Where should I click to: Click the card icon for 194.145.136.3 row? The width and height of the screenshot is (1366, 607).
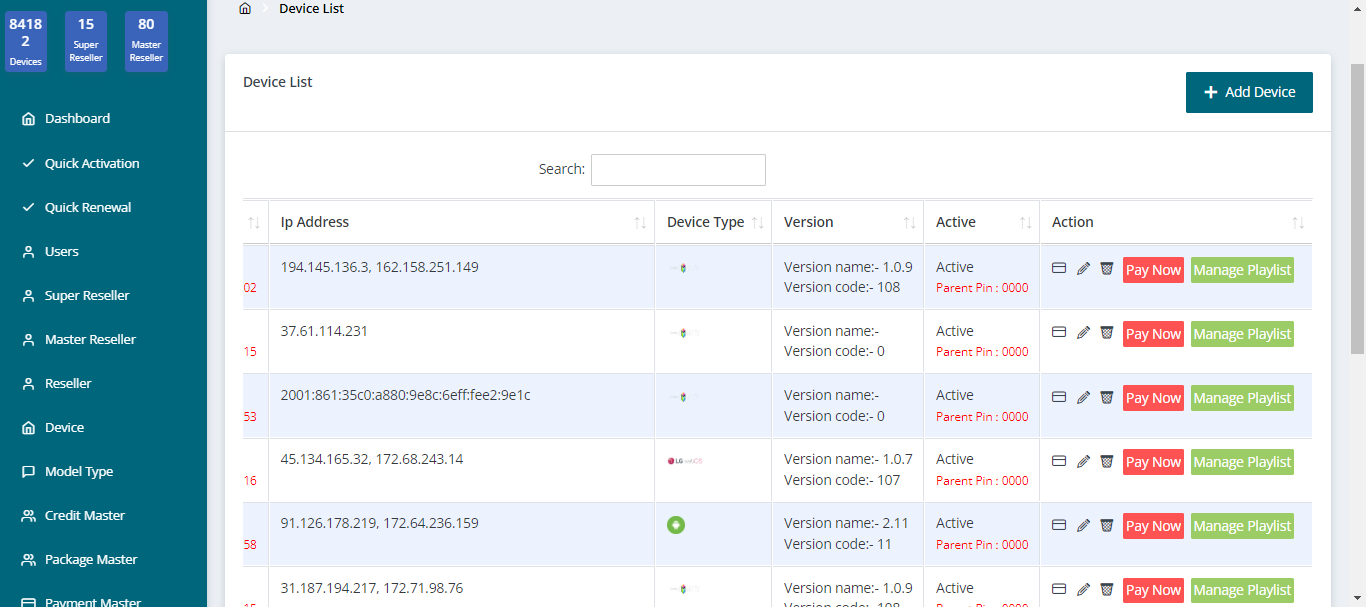pyautogui.click(x=1059, y=269)
